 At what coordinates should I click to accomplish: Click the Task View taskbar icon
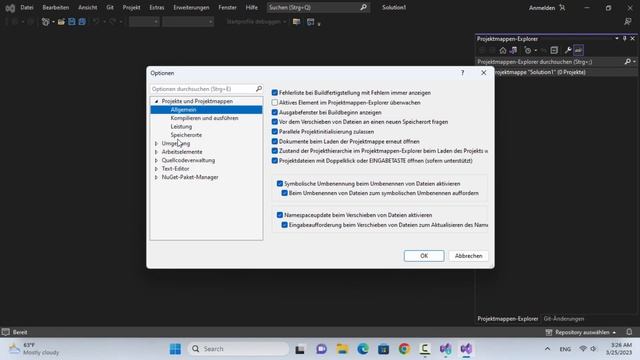(x=300, y=349)
